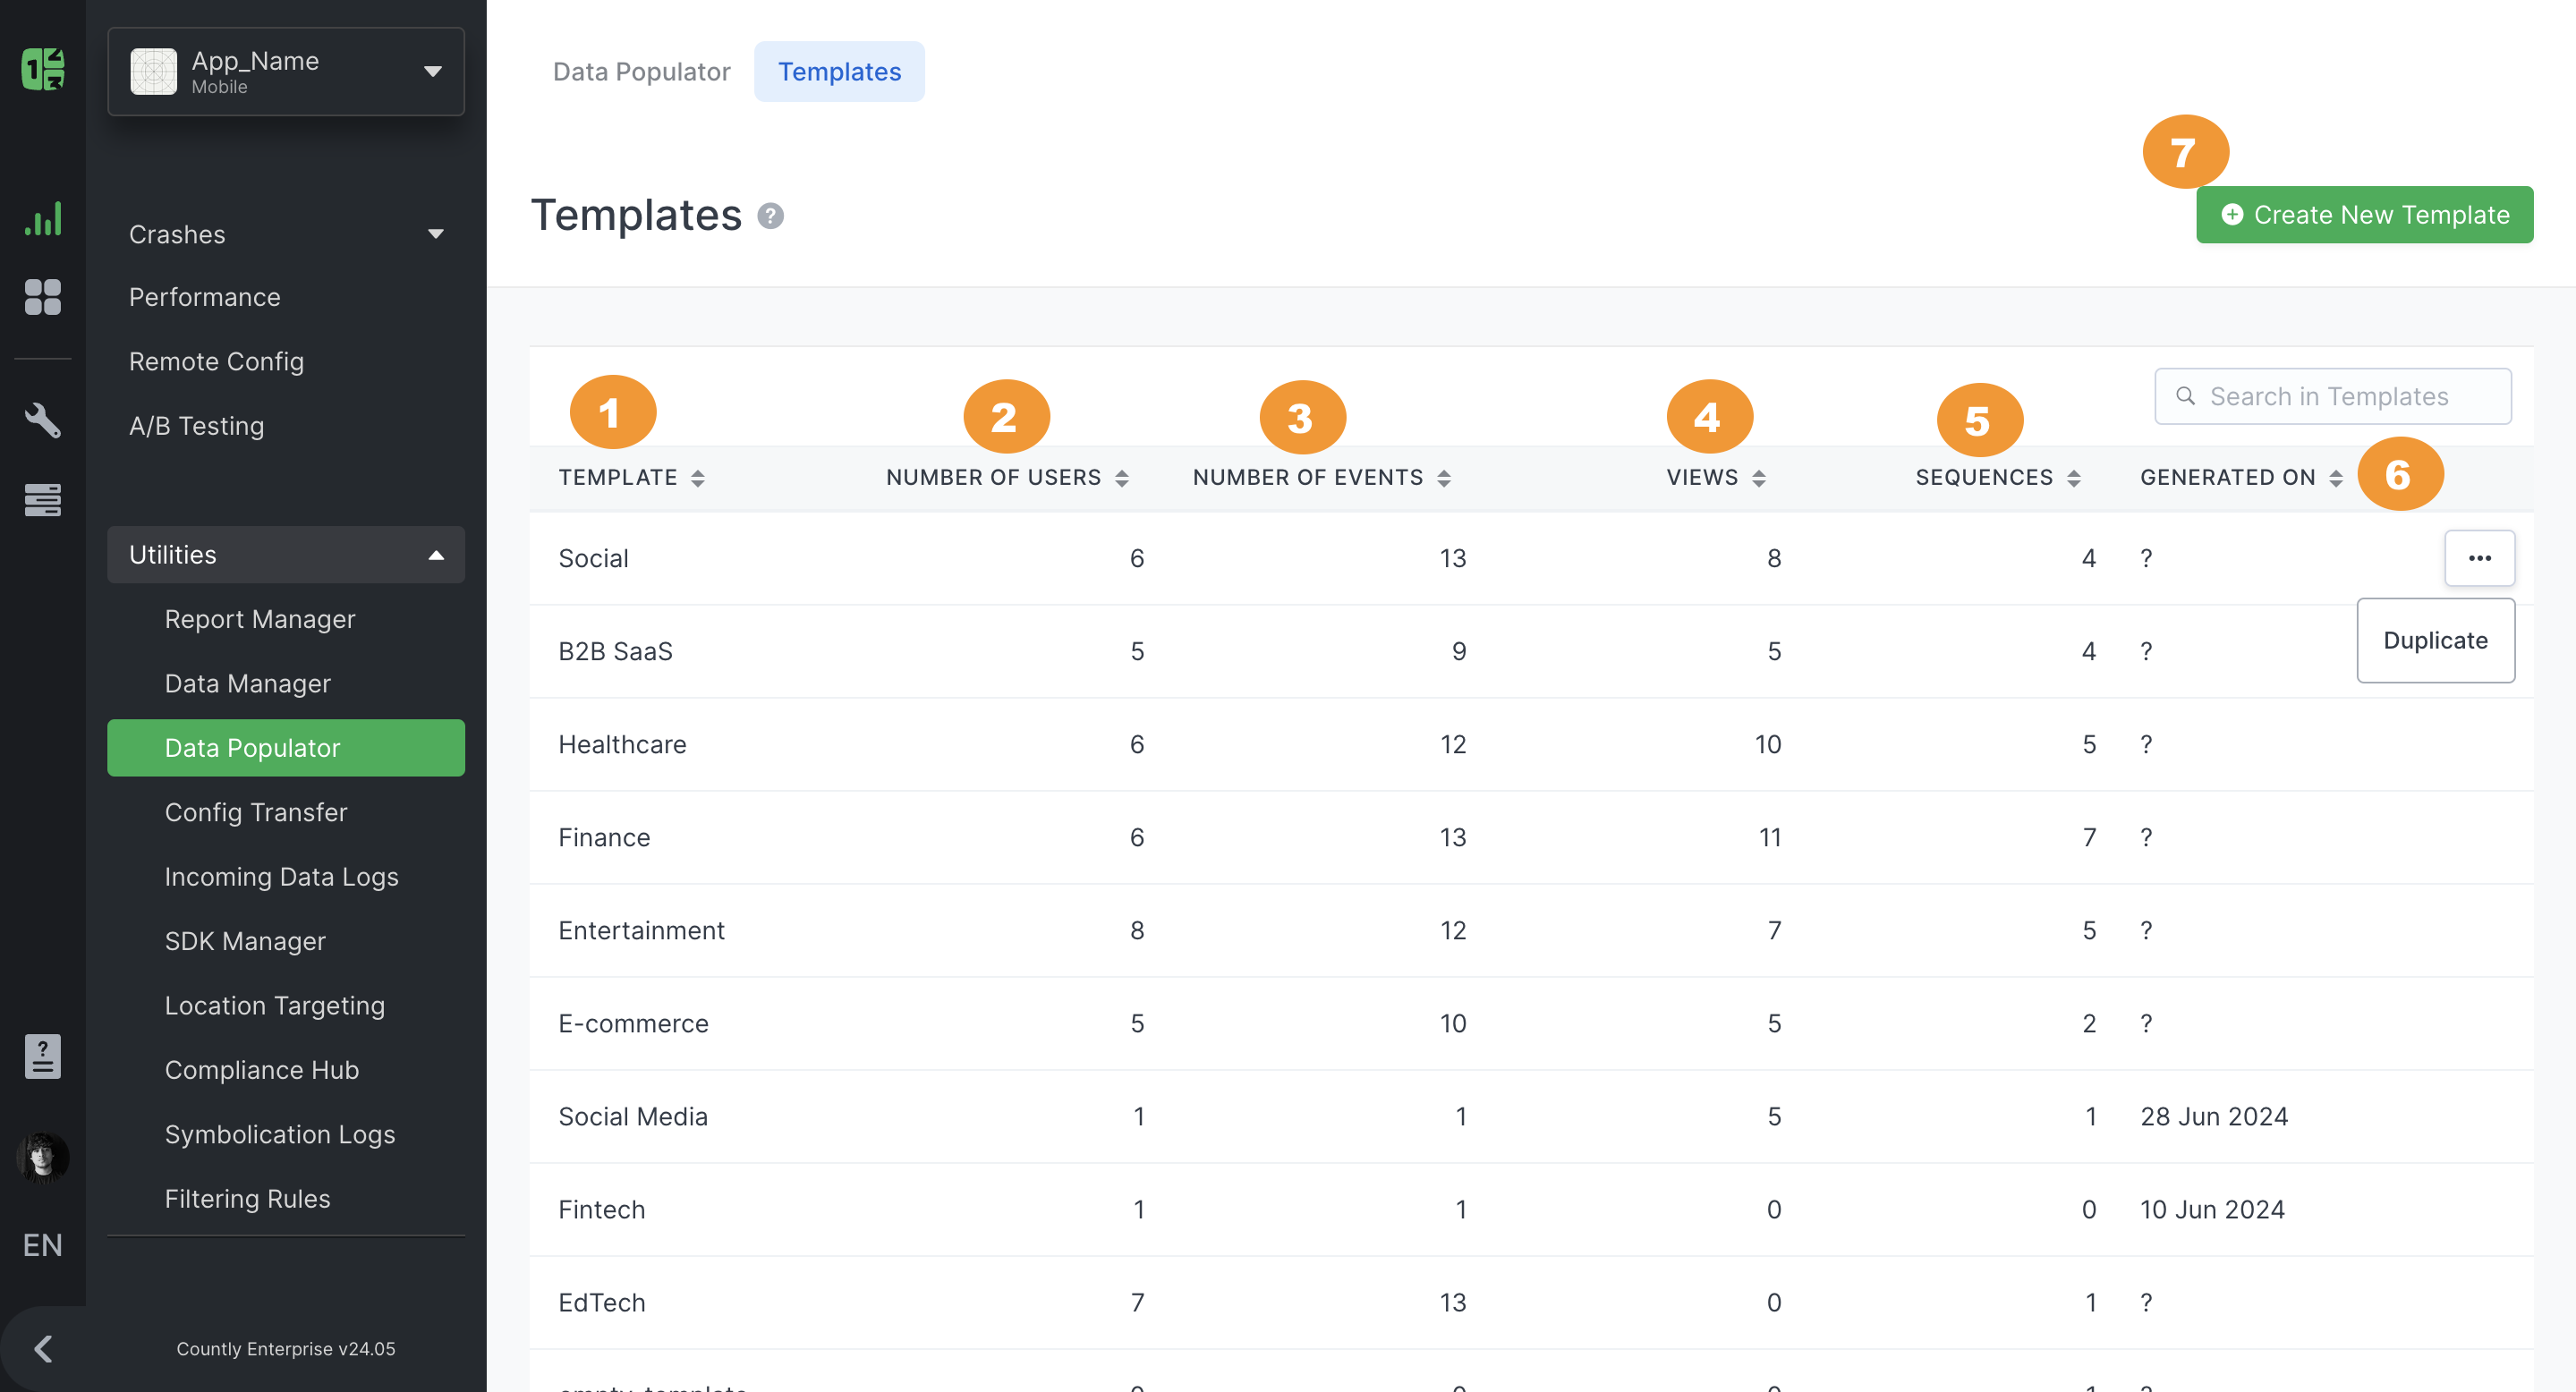Screen dimensions: 2576x1392
Task: Click the Finance template name
Action: [x=604, y=837]
